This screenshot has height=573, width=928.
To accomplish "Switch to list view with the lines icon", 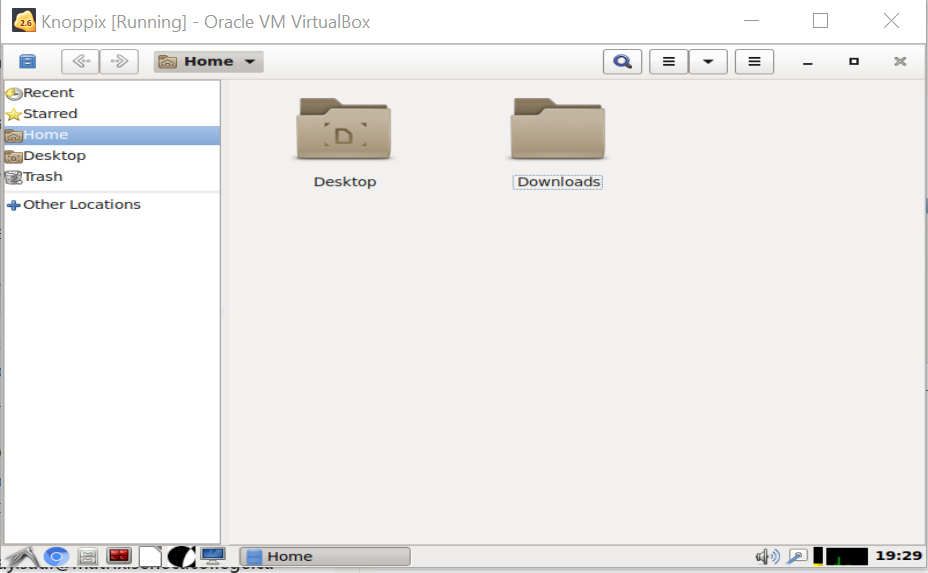I will coord(669,62).
